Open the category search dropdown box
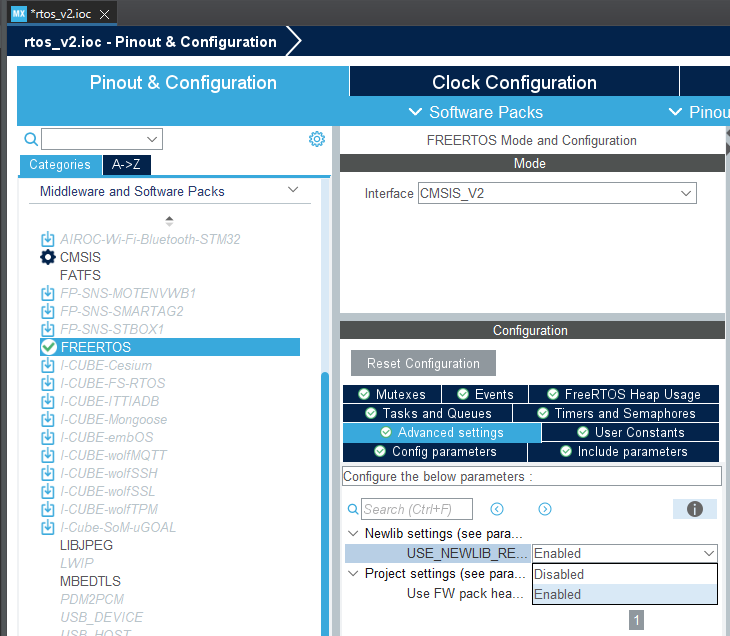 click(x=102, y=139)
